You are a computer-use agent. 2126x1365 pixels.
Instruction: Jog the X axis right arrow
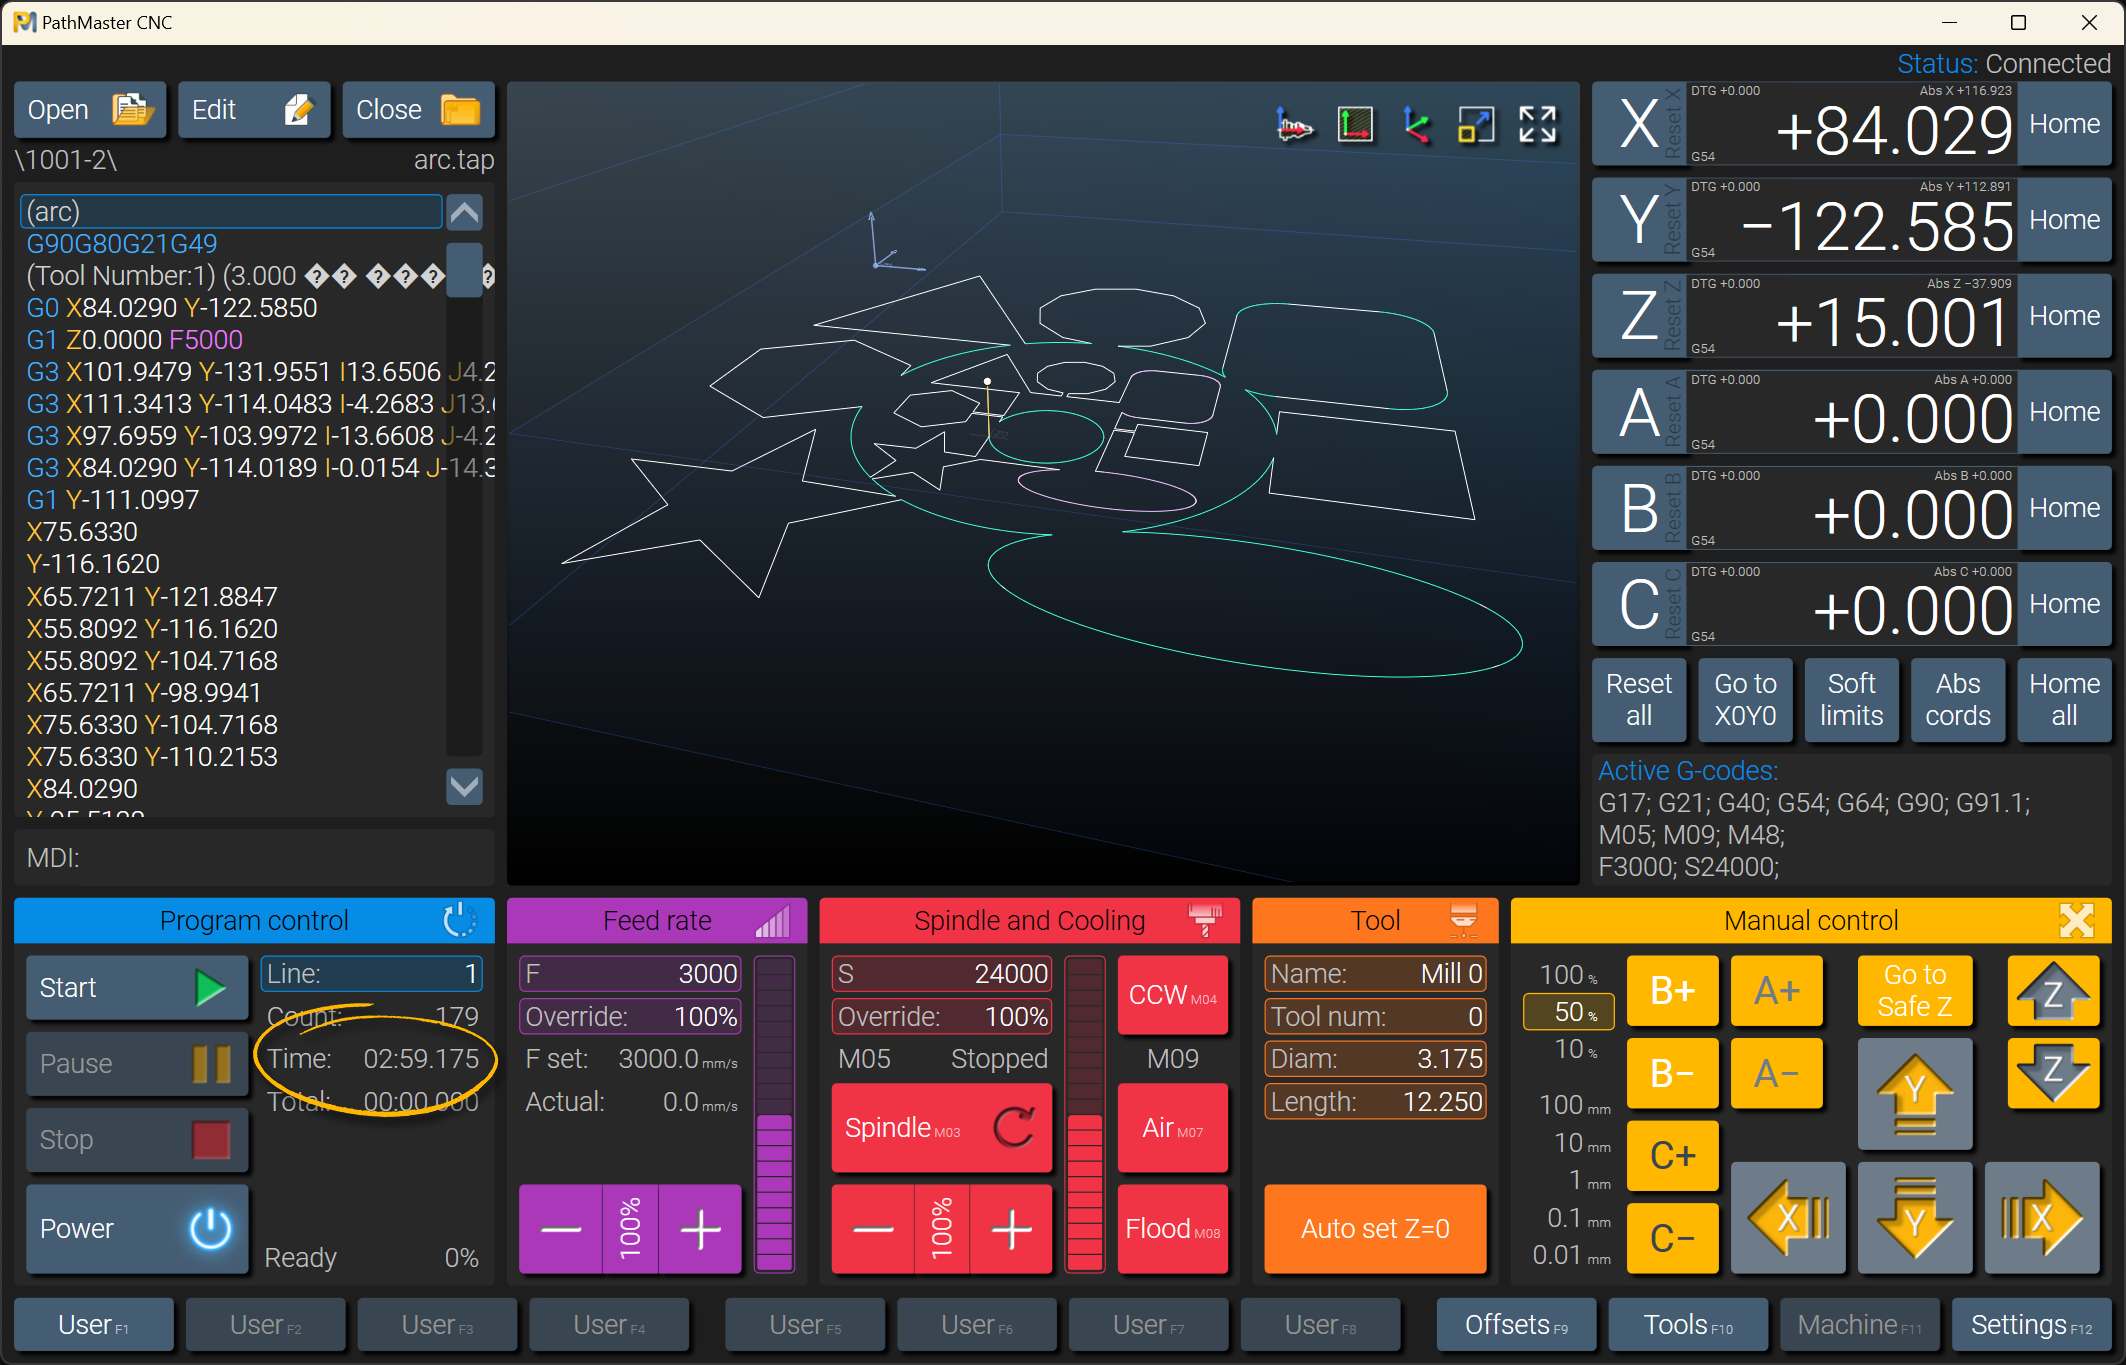2041,1218
